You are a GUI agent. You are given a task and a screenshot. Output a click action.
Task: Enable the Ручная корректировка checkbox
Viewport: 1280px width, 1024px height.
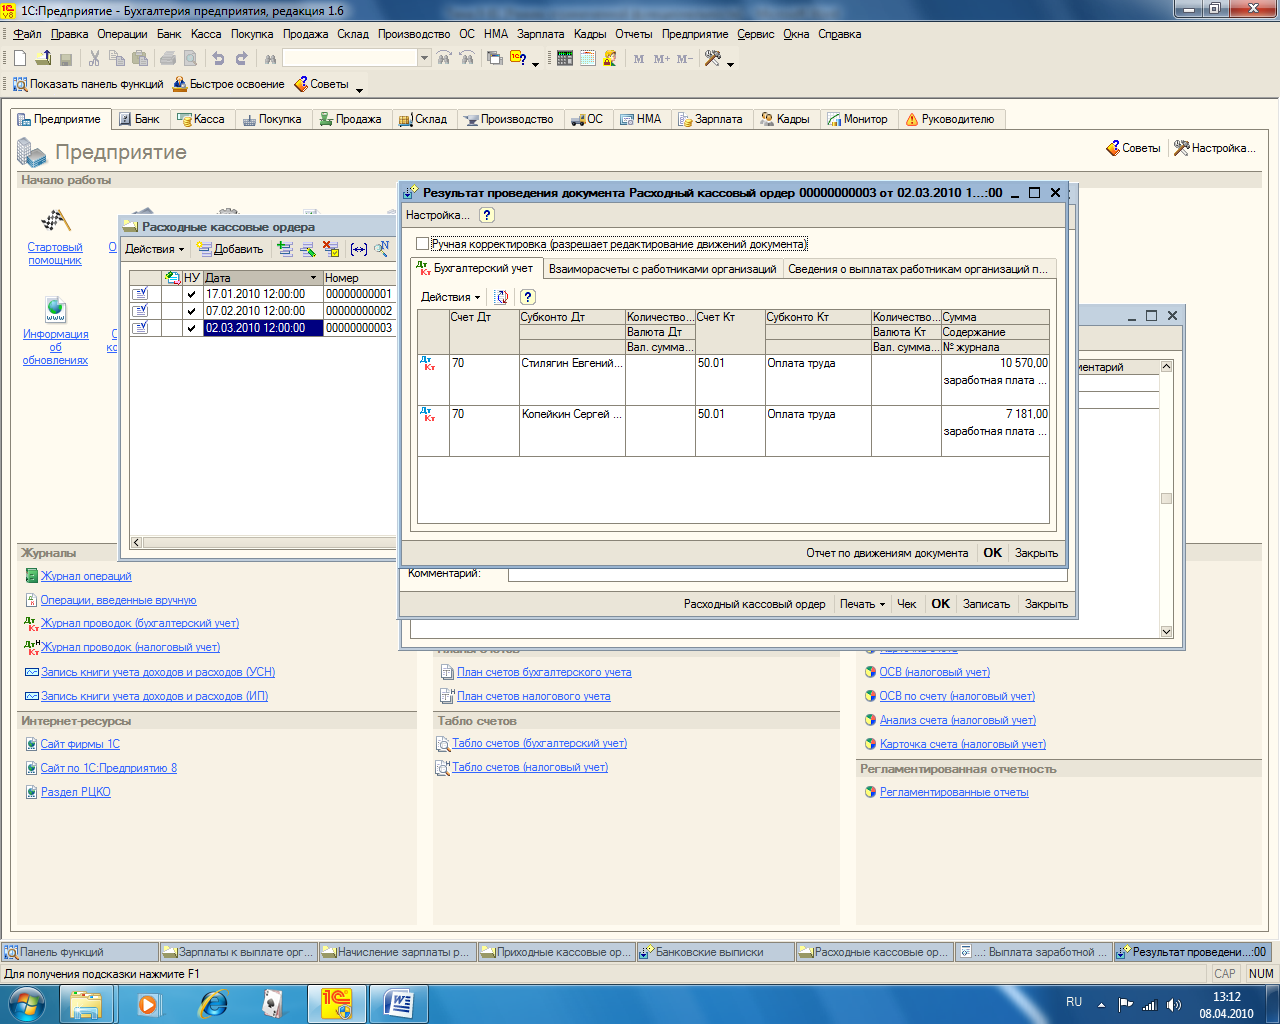tap(422, 244)
